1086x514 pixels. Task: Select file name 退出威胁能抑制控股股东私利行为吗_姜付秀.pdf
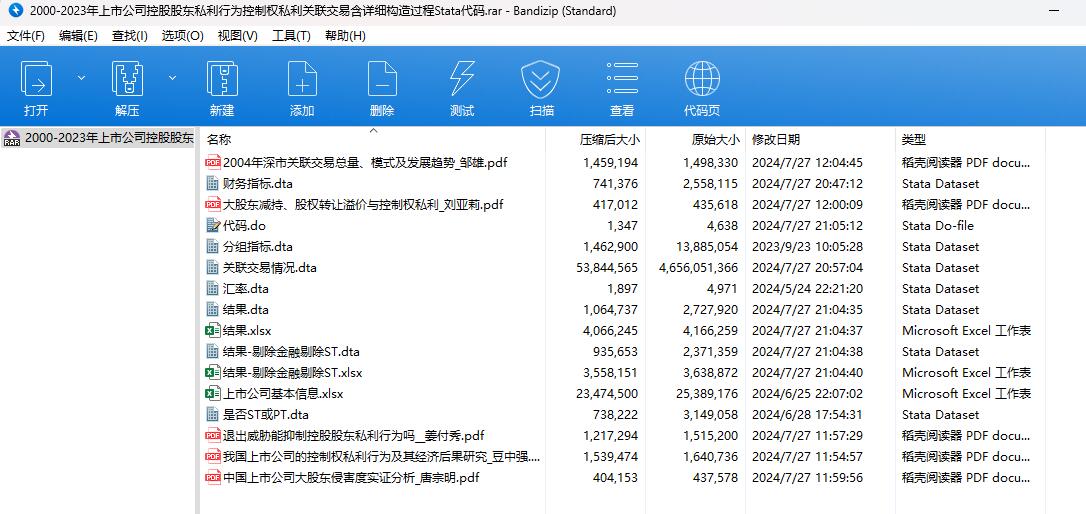coord(353,436)
